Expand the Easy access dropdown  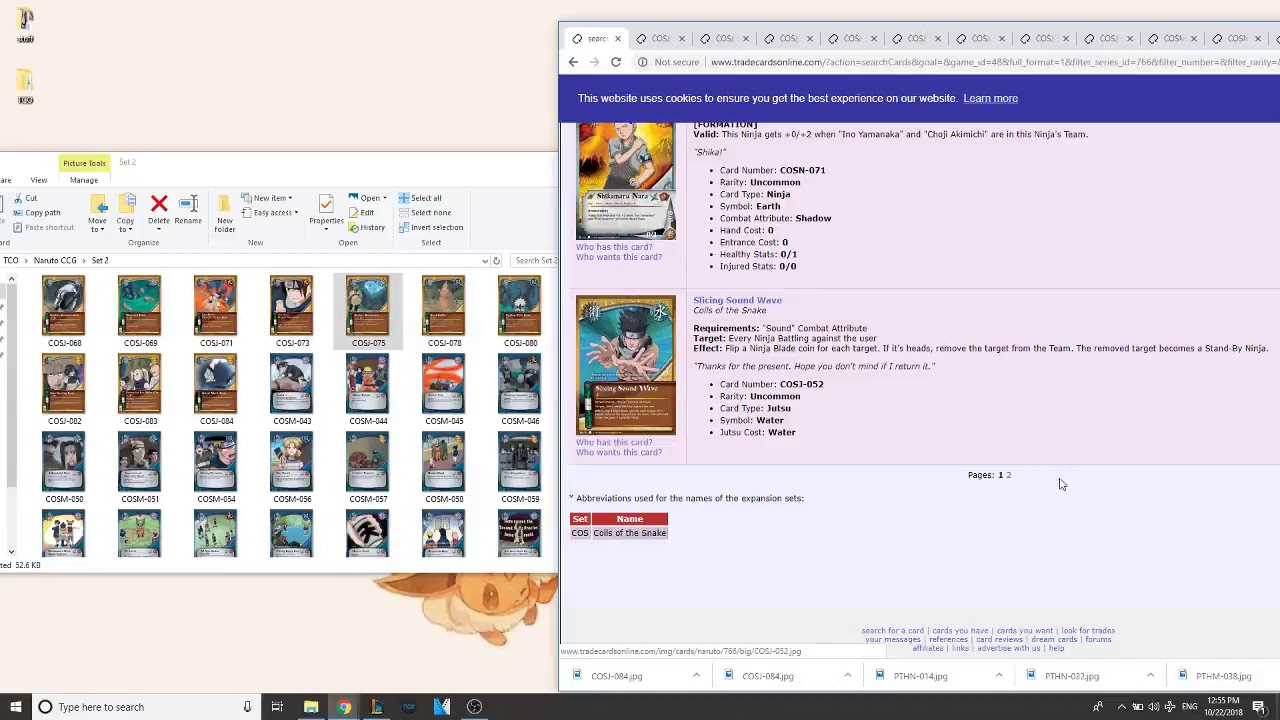pyautogui.click(x=270, y=213)
